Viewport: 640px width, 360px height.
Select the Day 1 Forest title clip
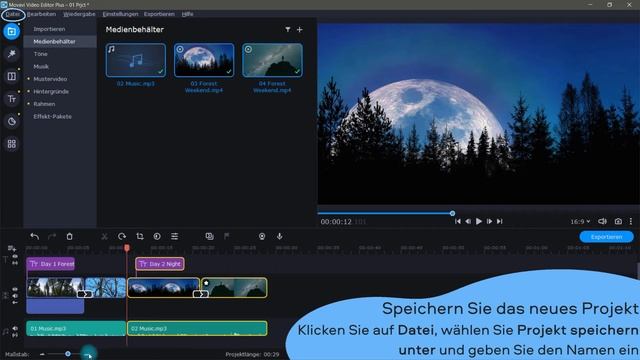[51, 264]
